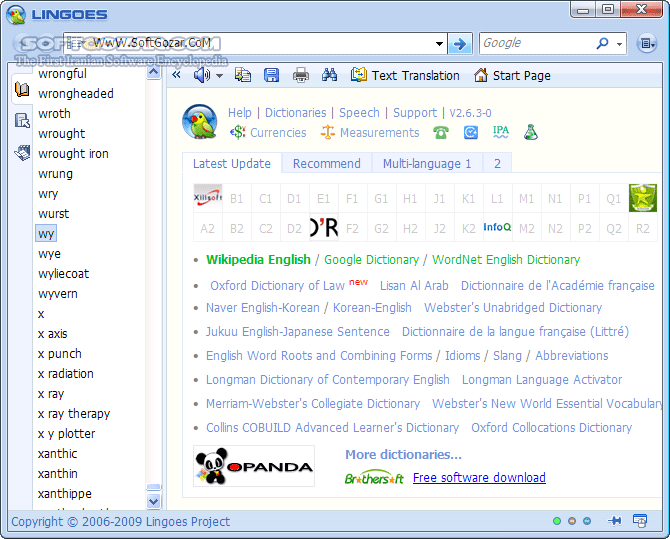The image size is (670, 539).
Task: Expand the Google search engine dropdown
Action: point(619,44)
